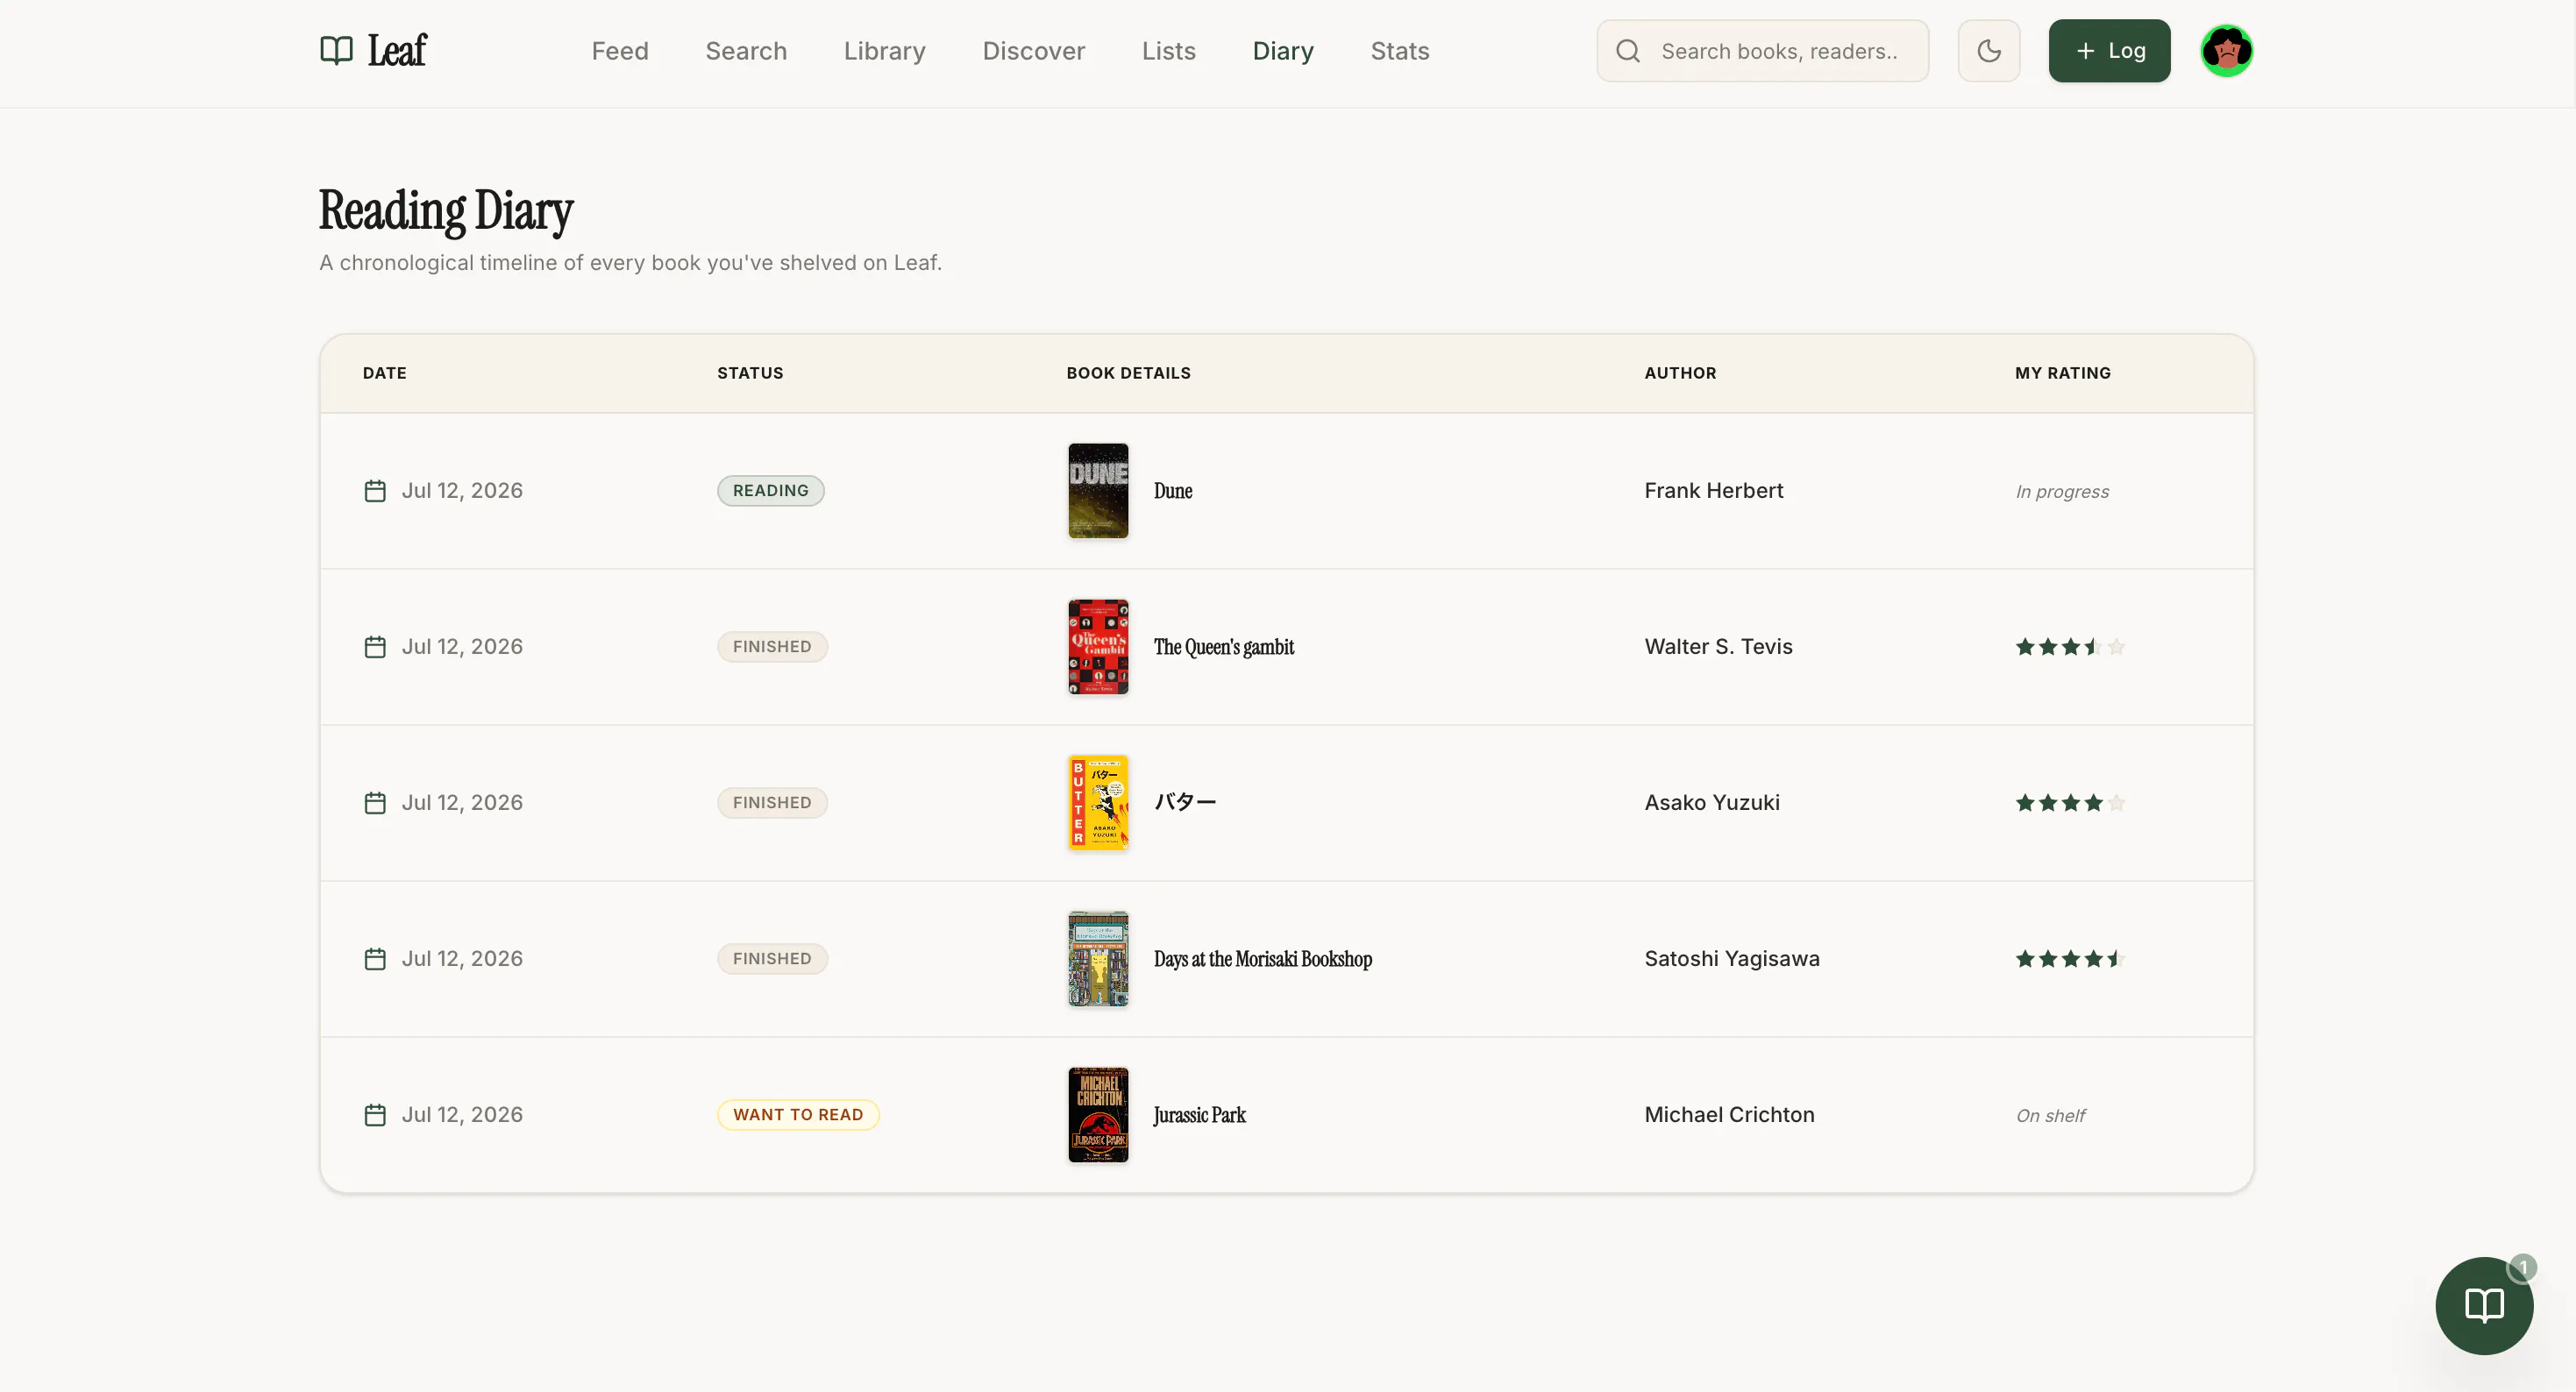The image size is (2576, 1392).
Task: Open The Queen's gambit title link
Action: (x=1224, y=647)
